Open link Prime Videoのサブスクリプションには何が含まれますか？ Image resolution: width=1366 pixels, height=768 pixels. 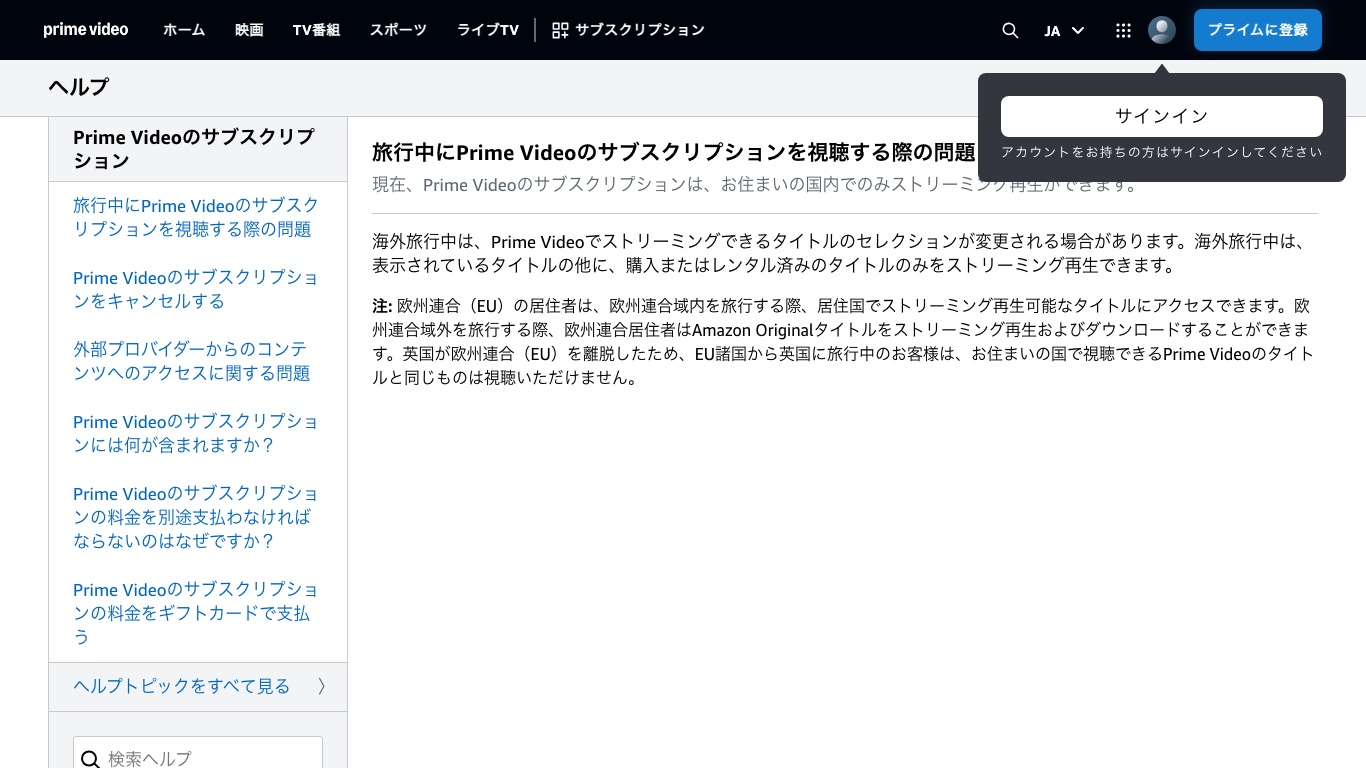click(196, 433)
